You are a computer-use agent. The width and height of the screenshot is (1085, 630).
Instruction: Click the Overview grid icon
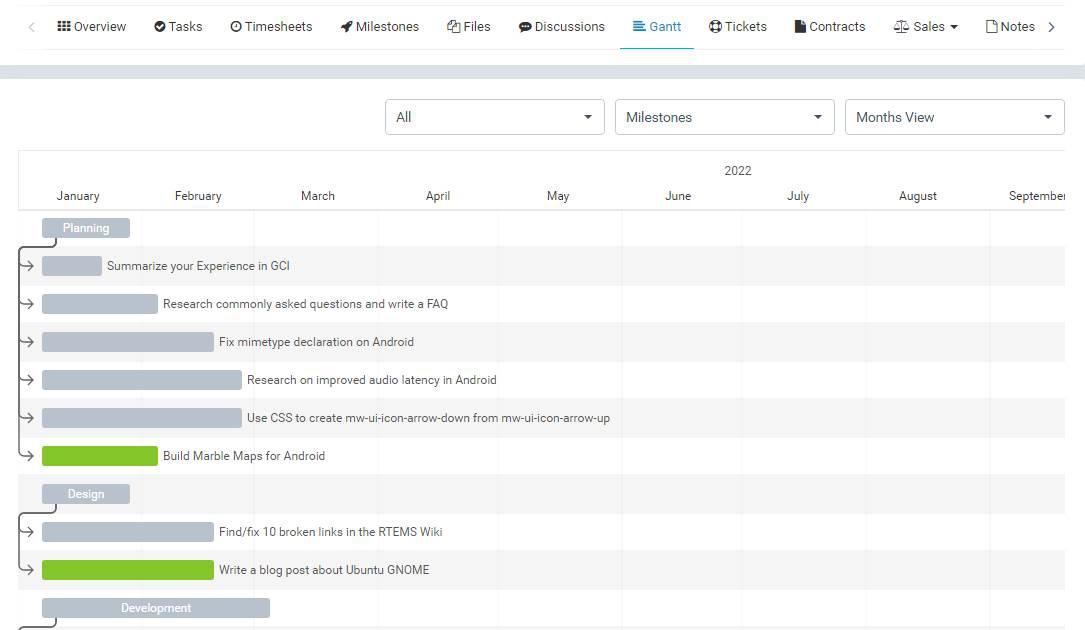point(64,27)
